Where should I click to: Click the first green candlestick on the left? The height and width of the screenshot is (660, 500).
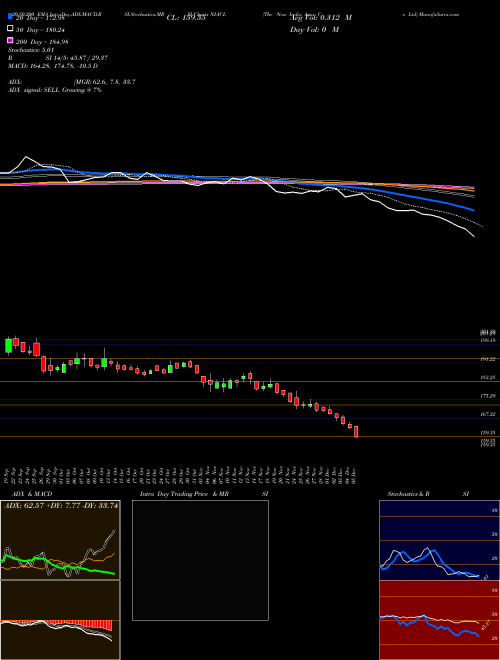tap(8, 345)
